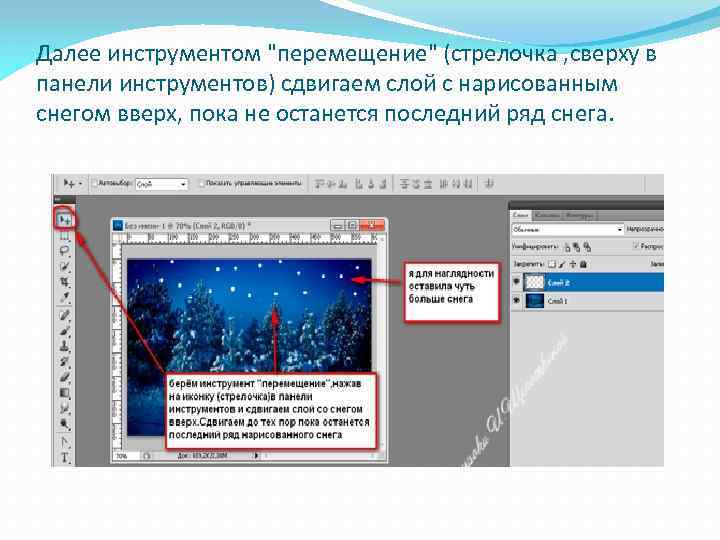Open the status bar info arrow menu
The image size is (720, 540).
tap(256, 456)
